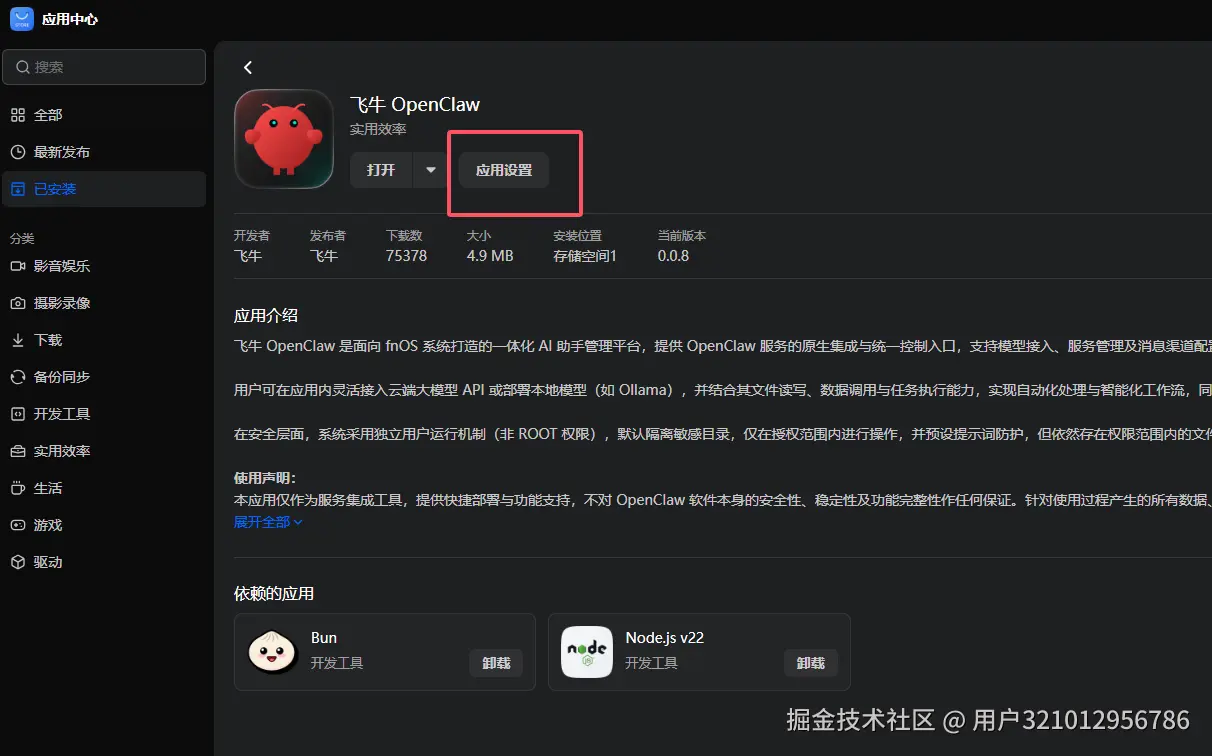Focus the 搜索 search field
The width and height of the screenshot is (1212, 756).
(x=104, y=67)
